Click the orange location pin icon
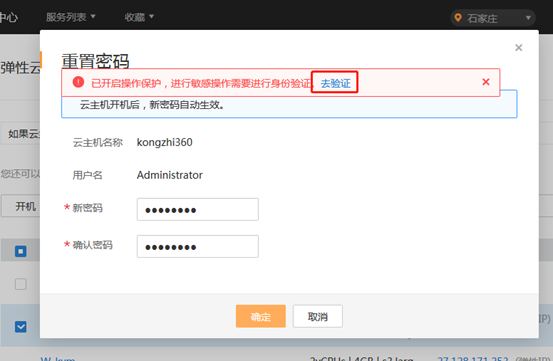 (x=458, y=18)
